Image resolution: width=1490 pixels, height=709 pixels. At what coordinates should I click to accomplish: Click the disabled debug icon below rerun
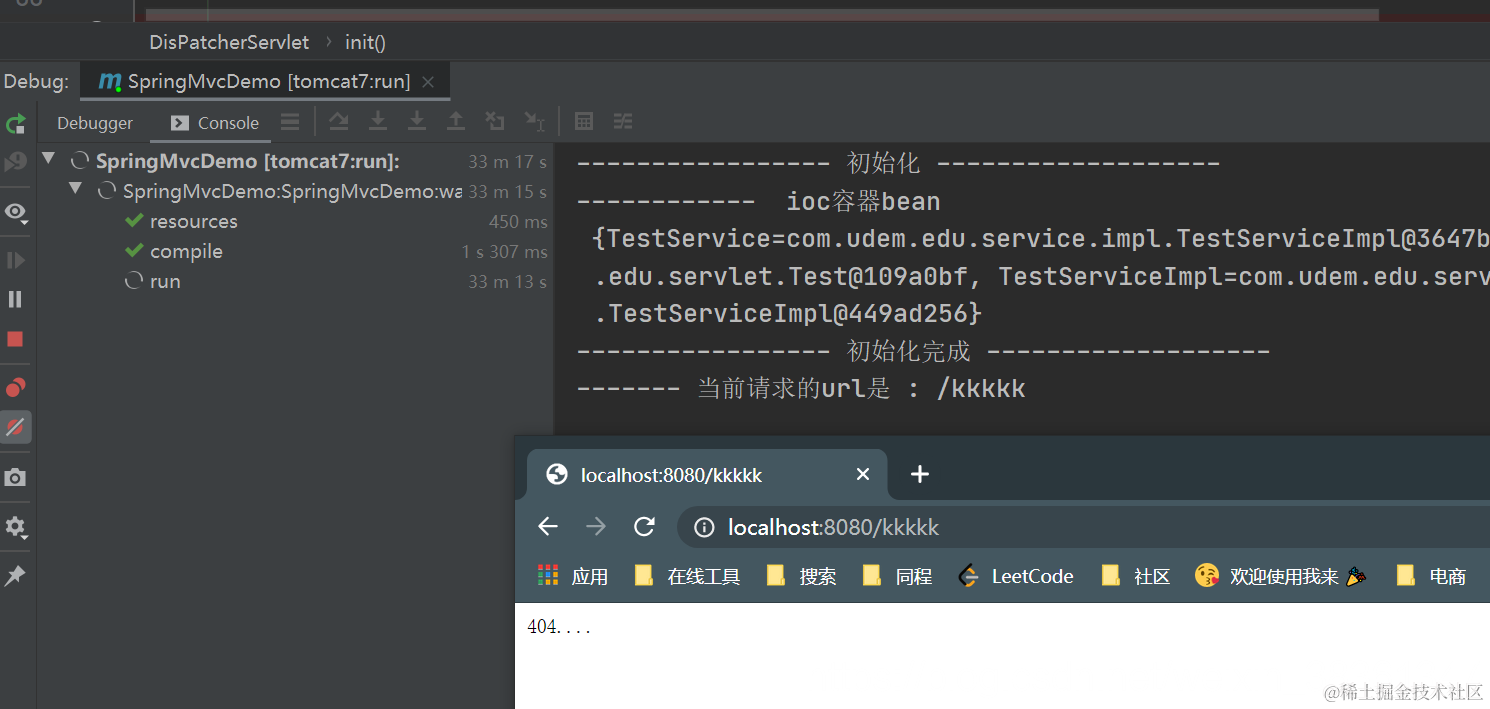pyautogui.click(x=15, y=162)
